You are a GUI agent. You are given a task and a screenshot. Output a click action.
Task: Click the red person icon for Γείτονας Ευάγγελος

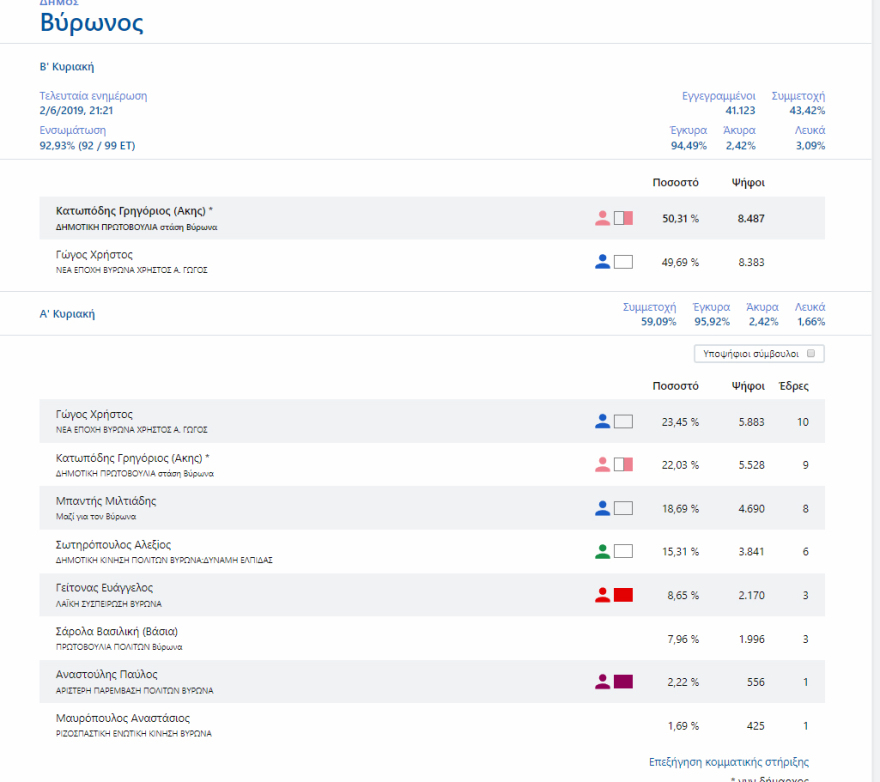(x=602, y=595)
